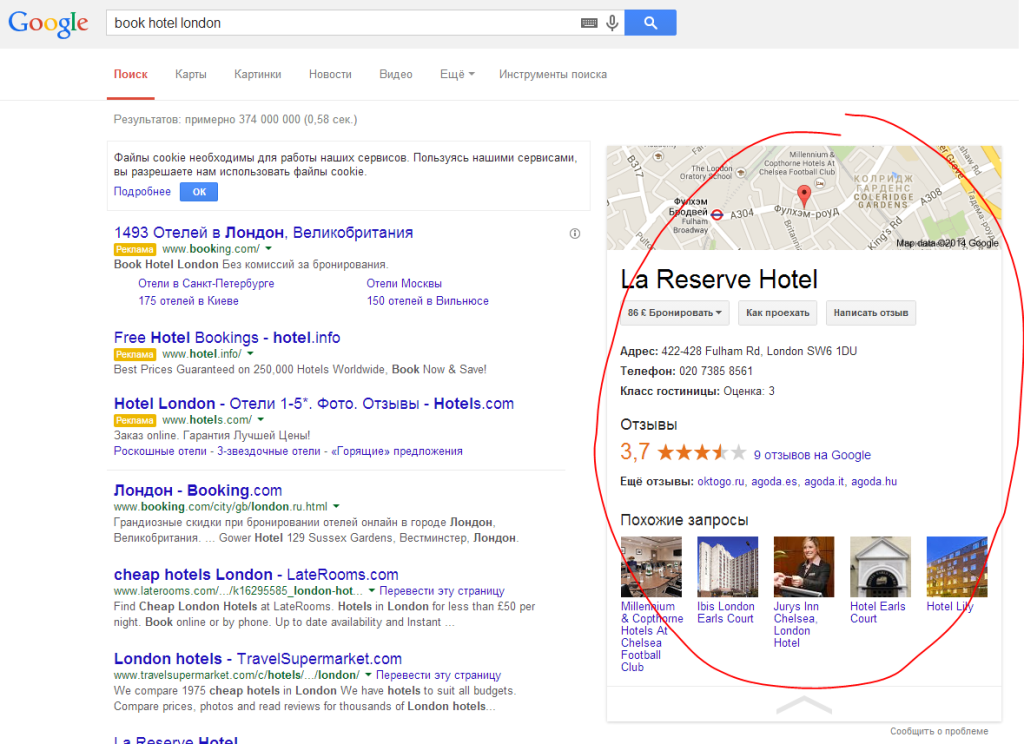Switch to the Видео tab
Image resolution: width=1024 pixels, height=744 pixels.
click(x=396, y=74)
